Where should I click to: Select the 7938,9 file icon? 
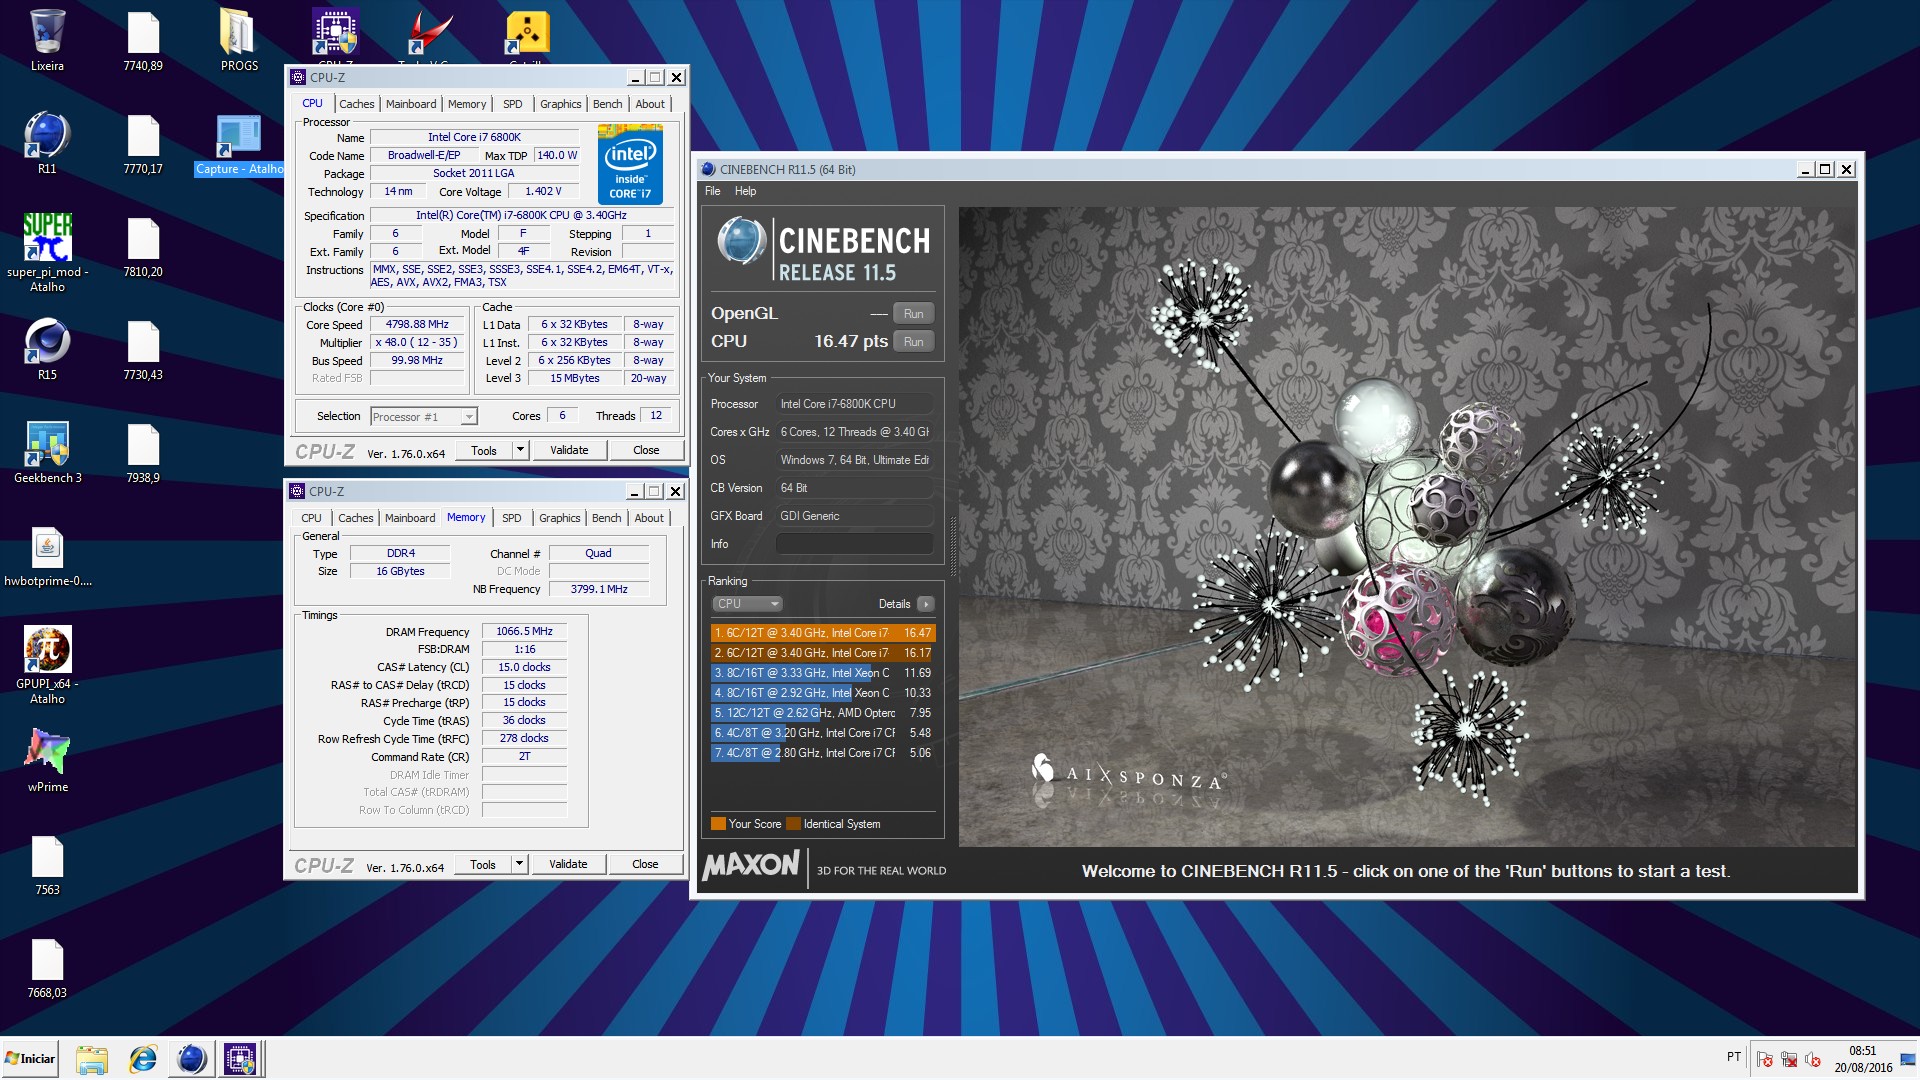[143, 444]
